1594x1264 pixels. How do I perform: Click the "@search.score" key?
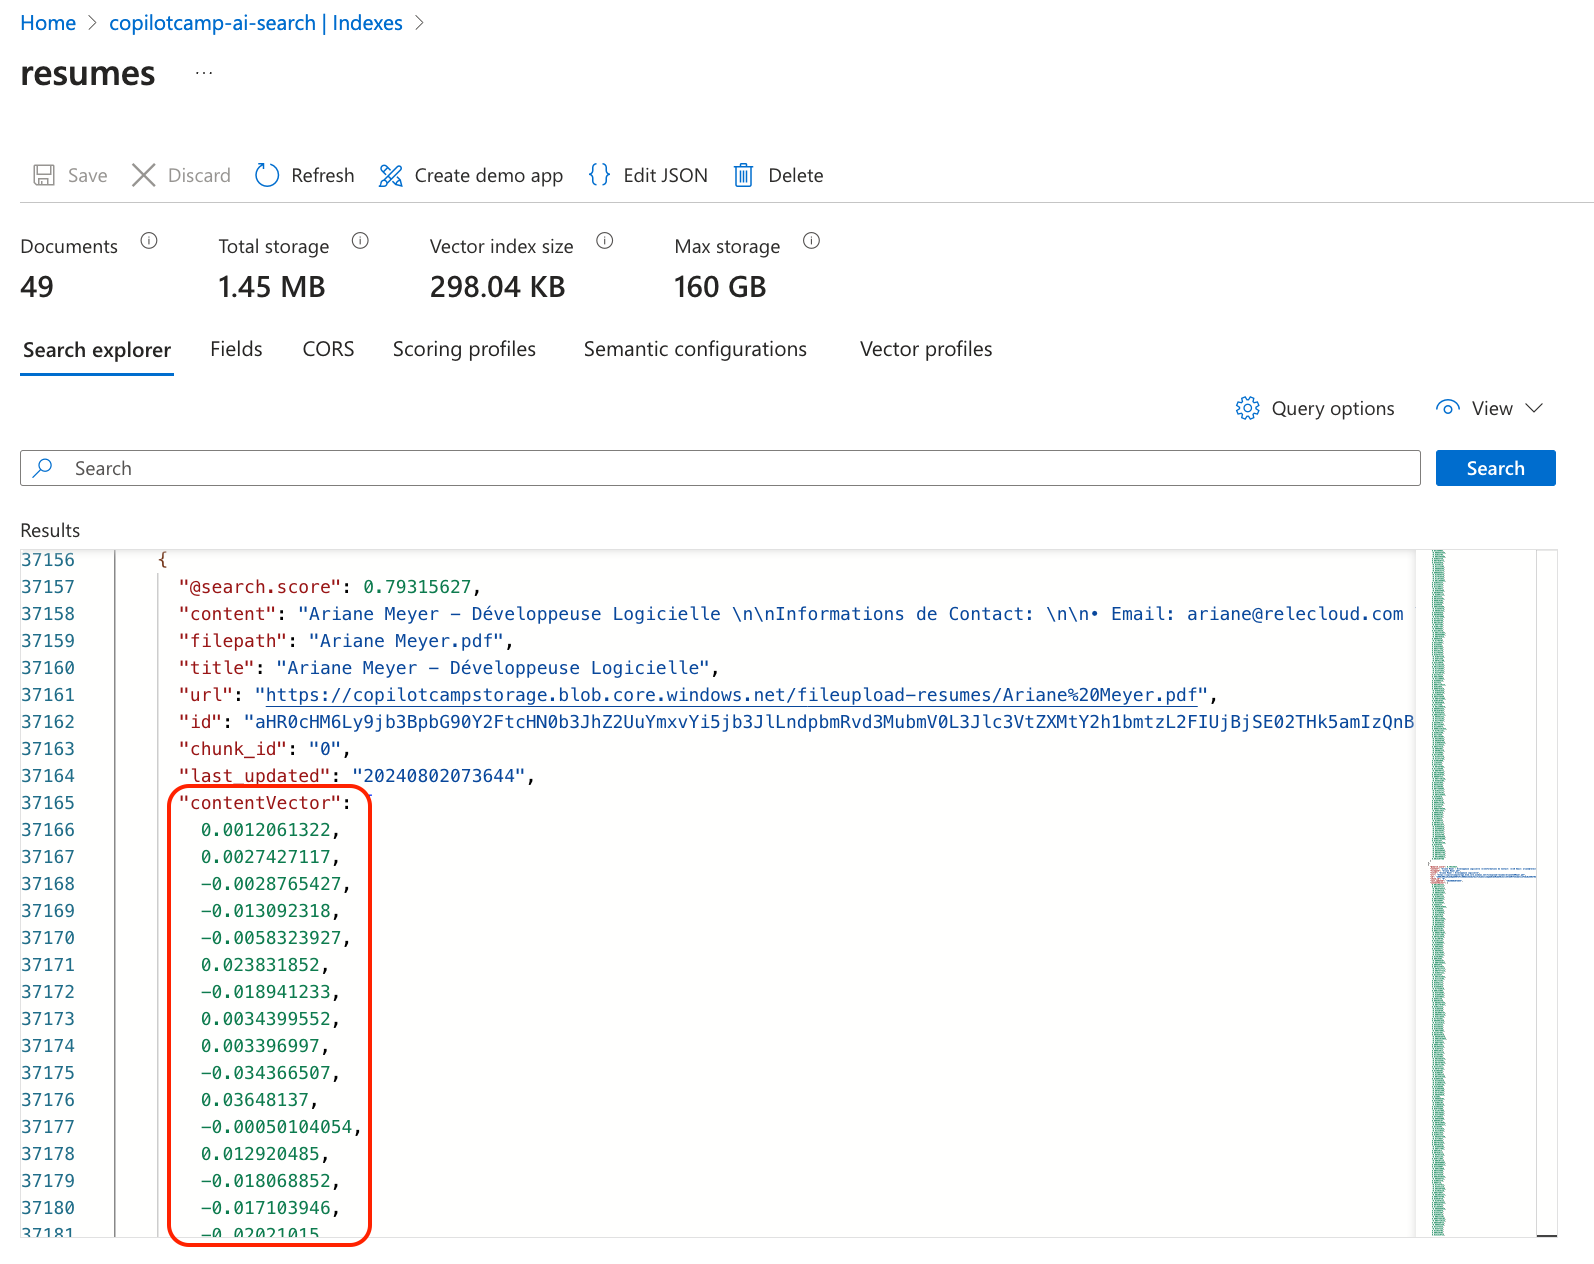[x=260, y=587]
